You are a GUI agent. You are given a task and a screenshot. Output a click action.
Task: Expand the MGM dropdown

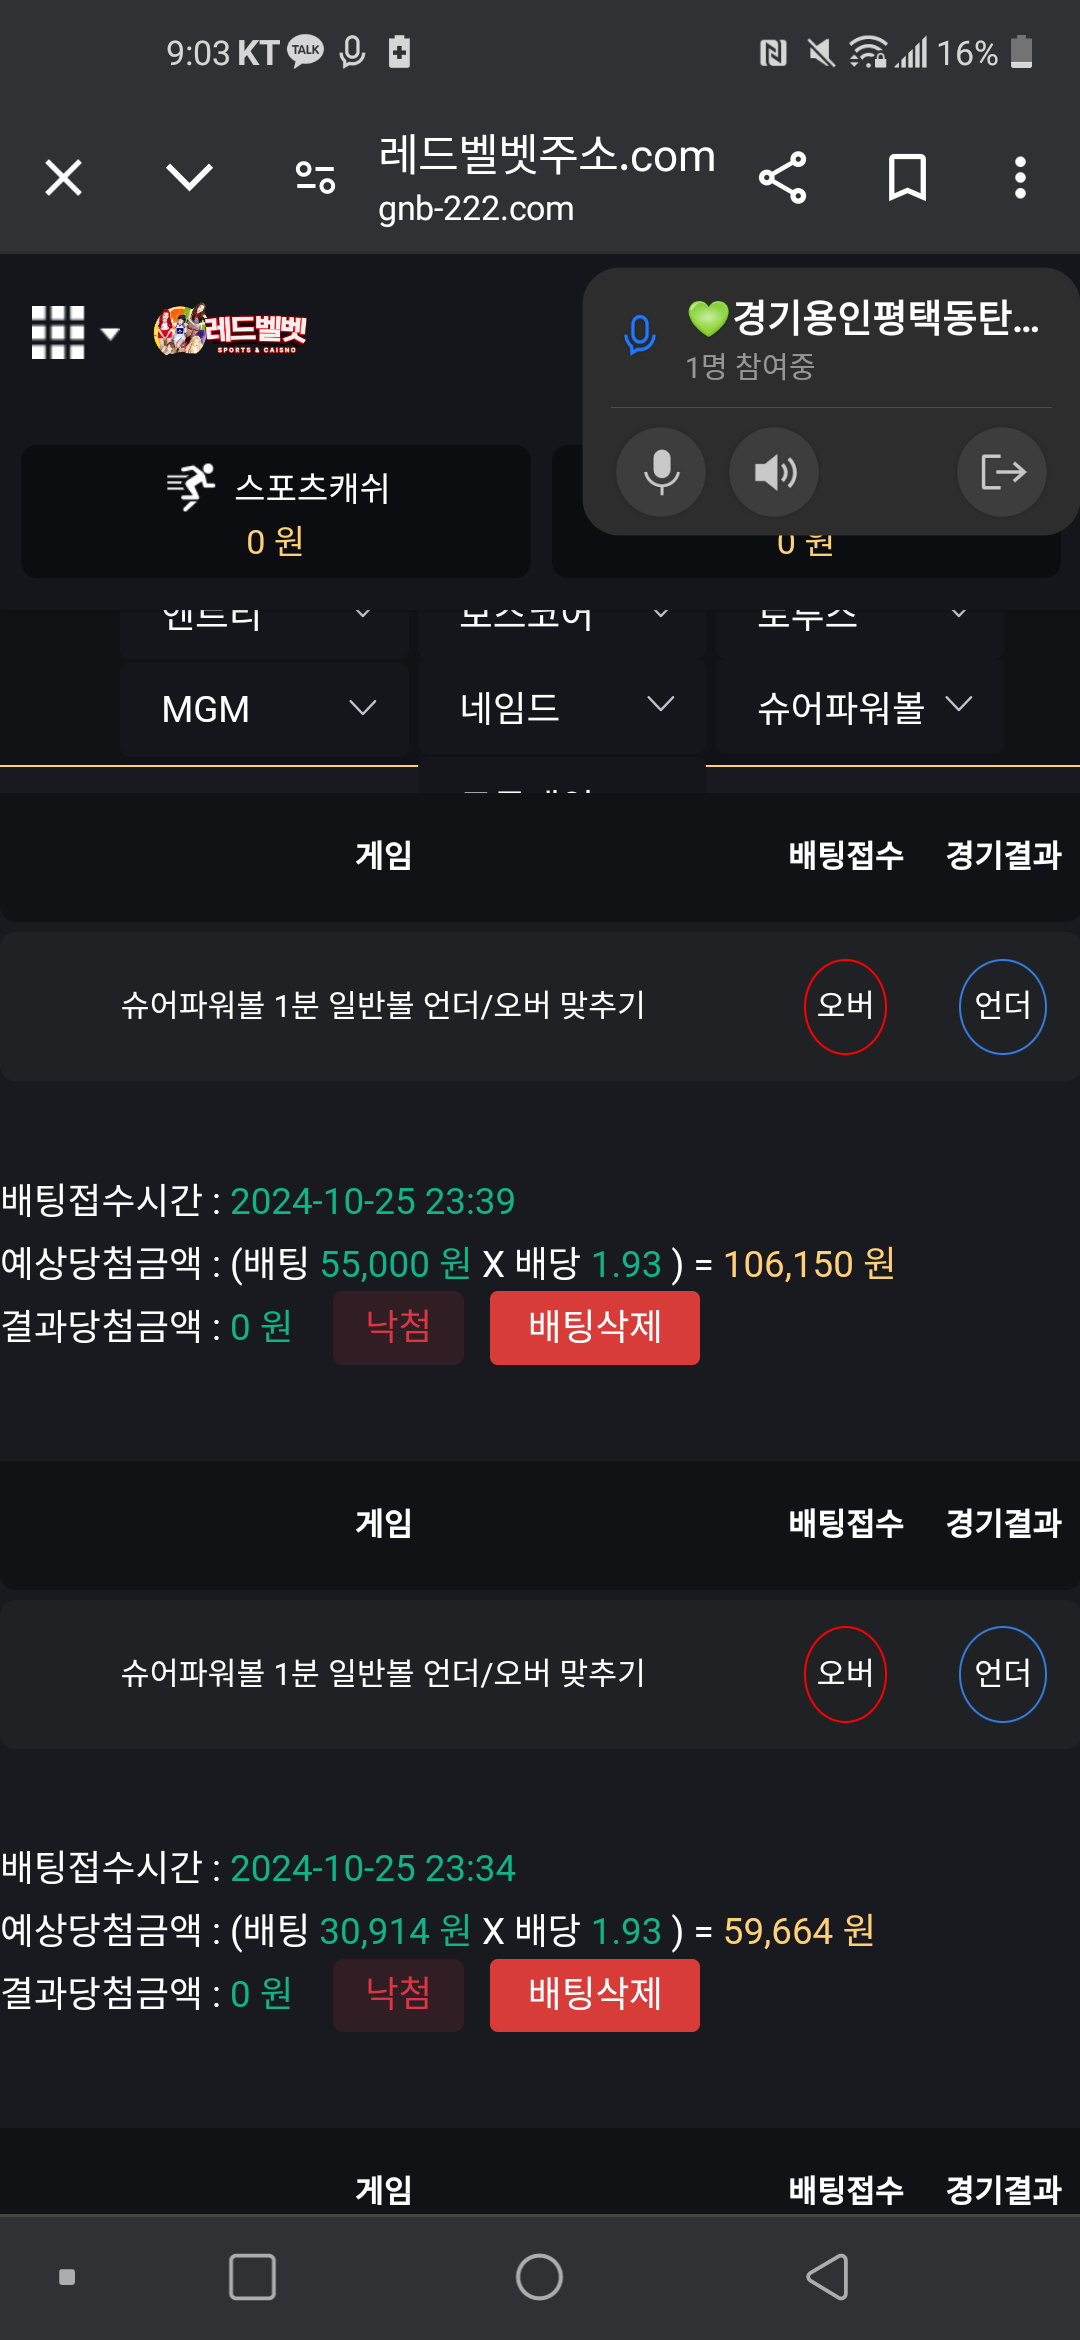[x=264, y=709]
